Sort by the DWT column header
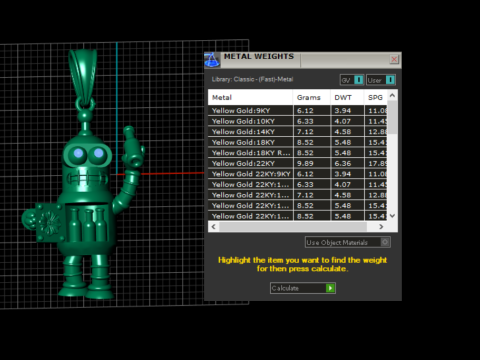Image resolution: width=480 pixels, height=360 pixels. pos(347,98)
